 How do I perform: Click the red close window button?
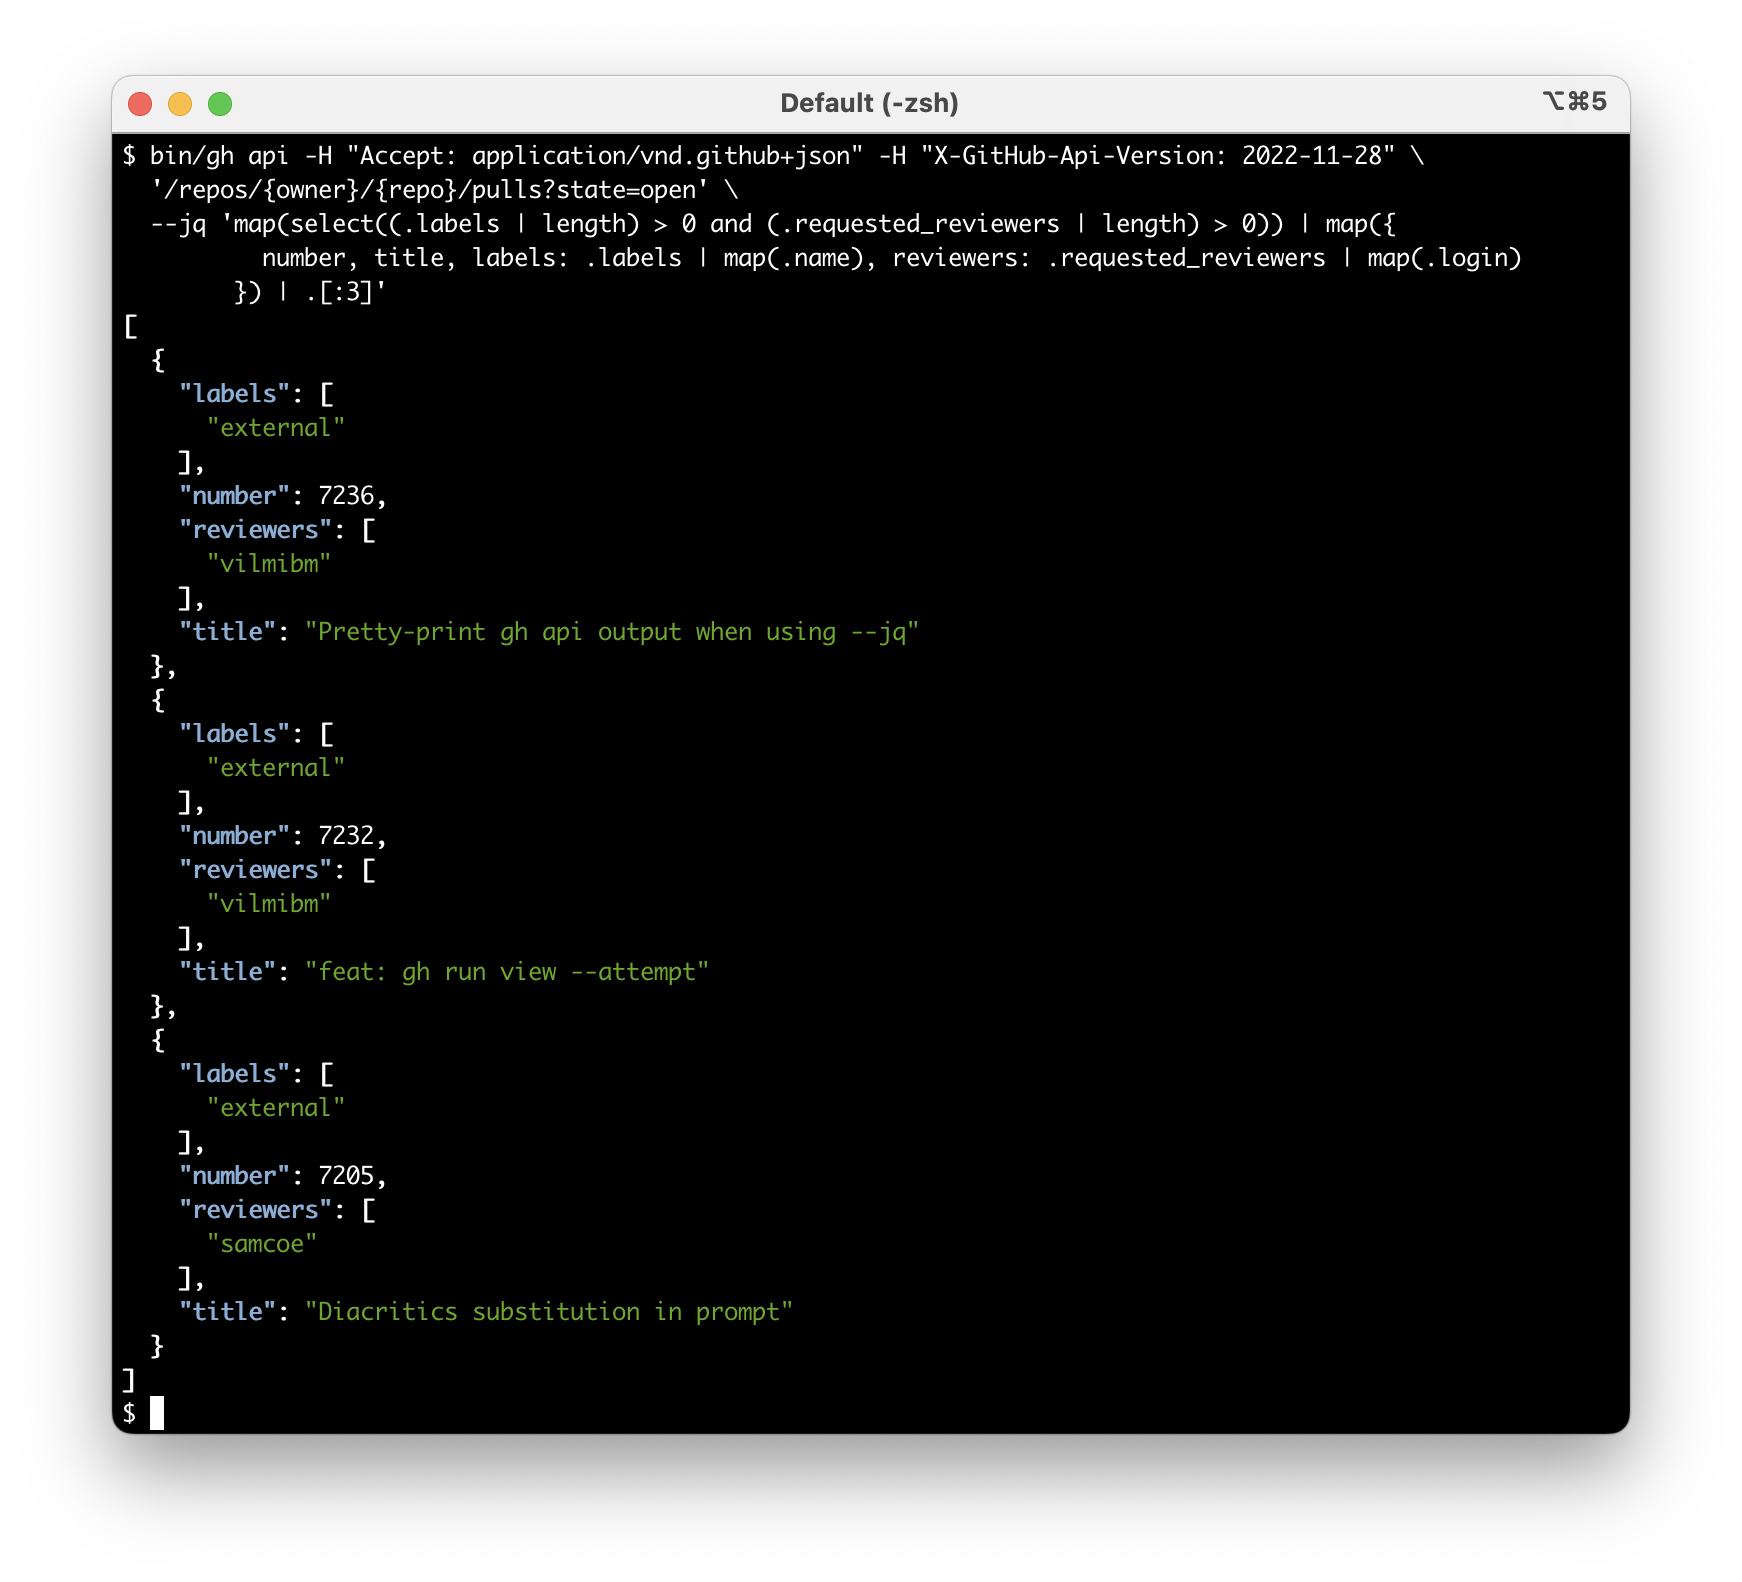140,104
